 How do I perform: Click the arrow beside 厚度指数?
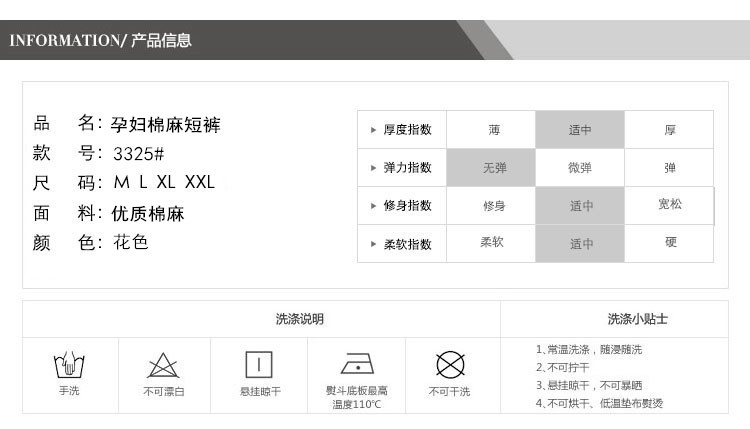click(374, 130)
